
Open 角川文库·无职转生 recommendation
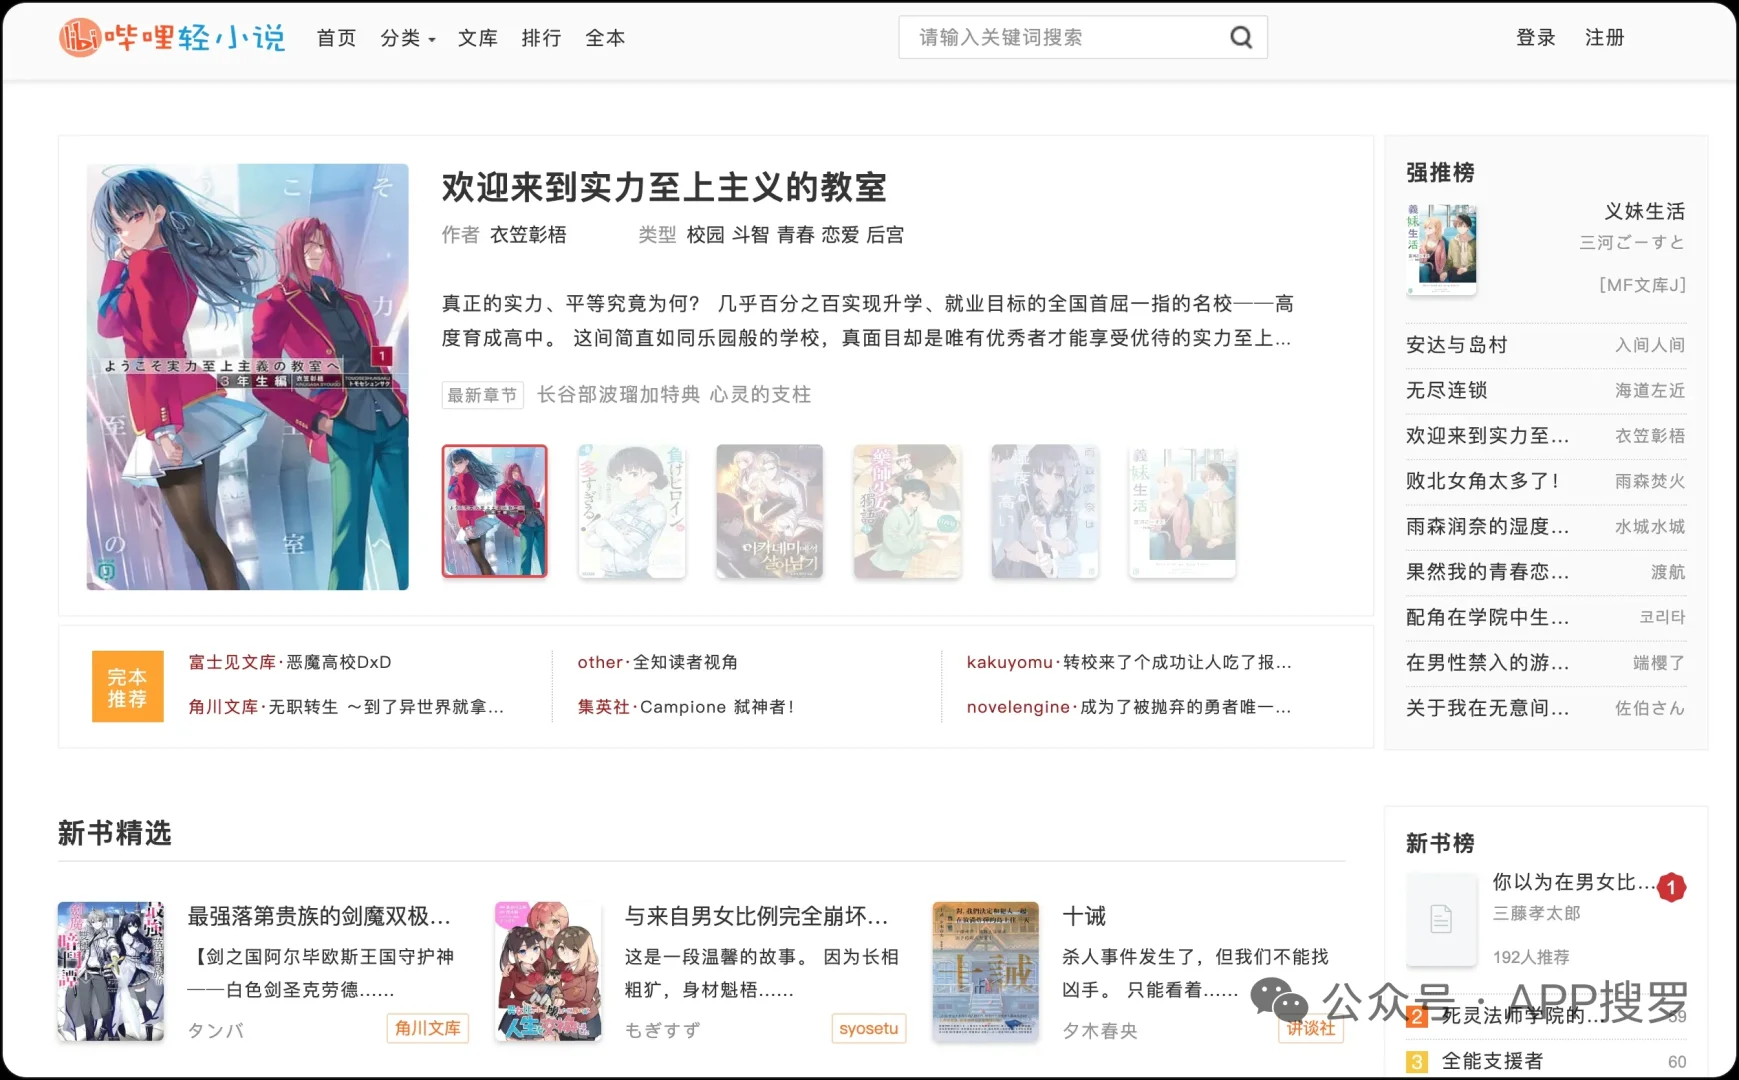point(346,707)
